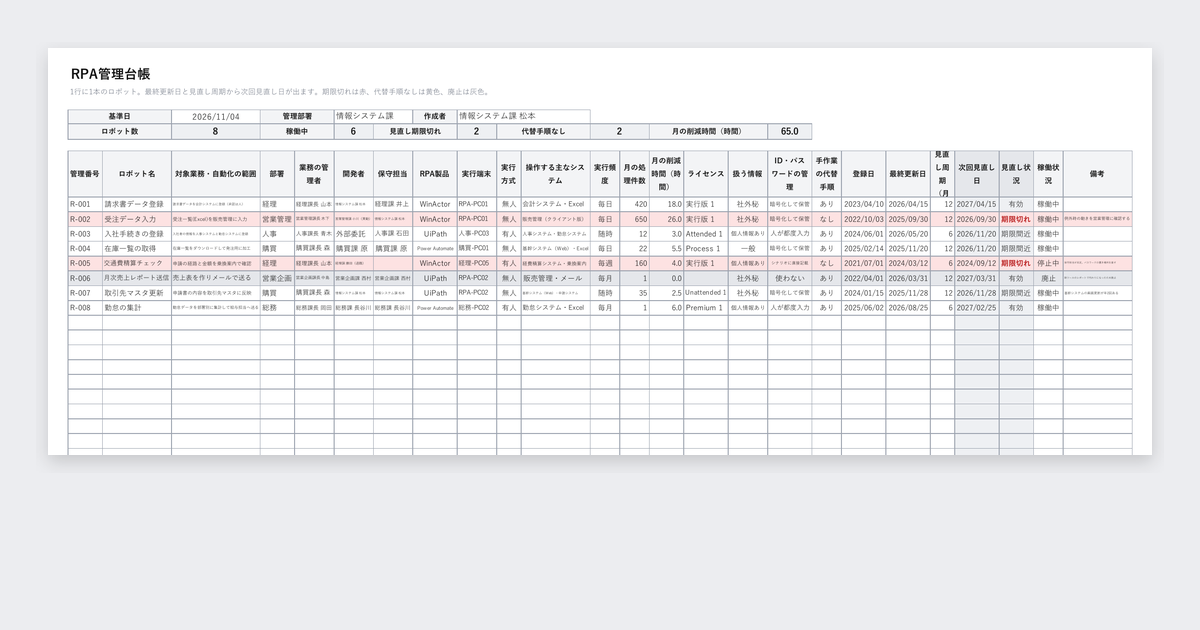1200x630 pixels.
Task: Select the Power Automate cell in row R-004
Action: (x=435, y=248)
